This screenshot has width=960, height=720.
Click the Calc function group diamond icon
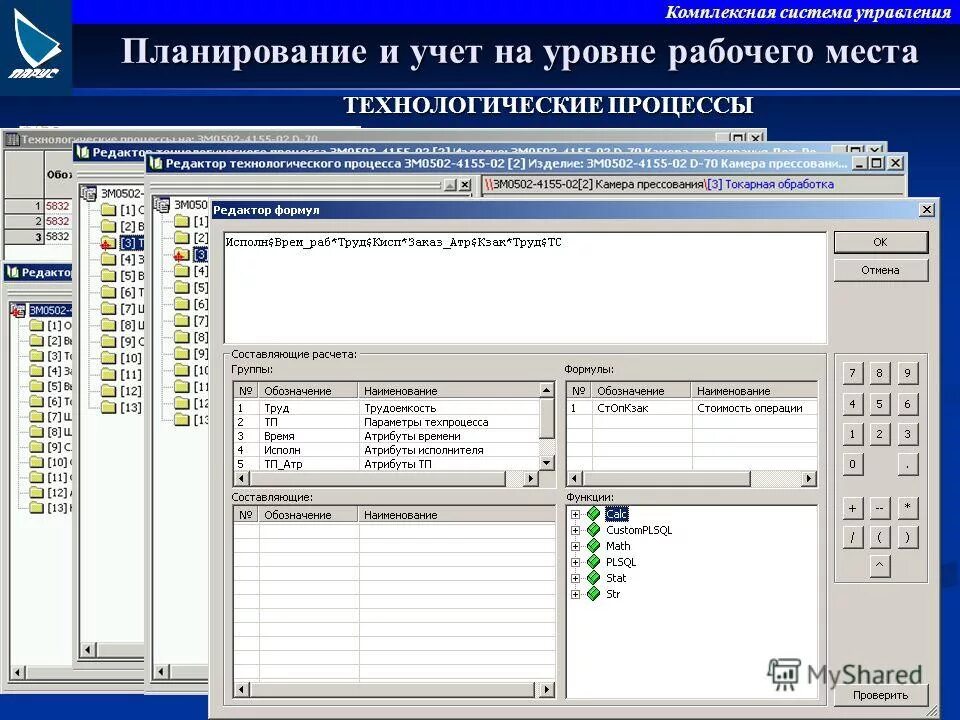593,513
